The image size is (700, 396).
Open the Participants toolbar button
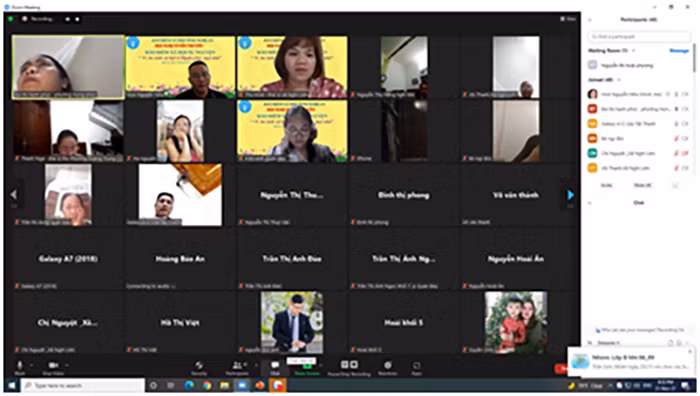point(237,367)
